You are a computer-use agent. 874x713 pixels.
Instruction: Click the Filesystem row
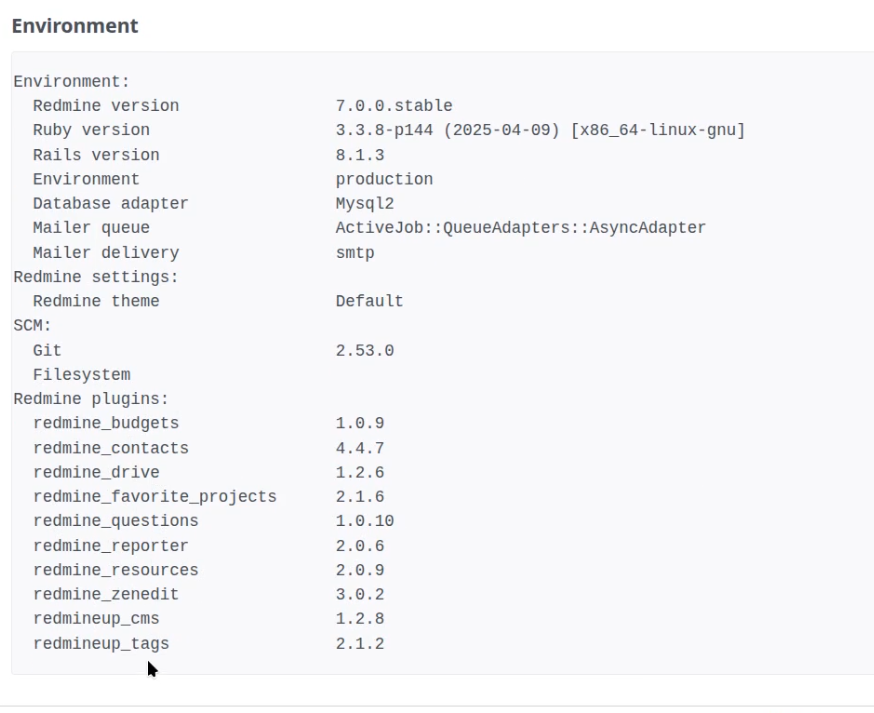click(x=81, y=375)
